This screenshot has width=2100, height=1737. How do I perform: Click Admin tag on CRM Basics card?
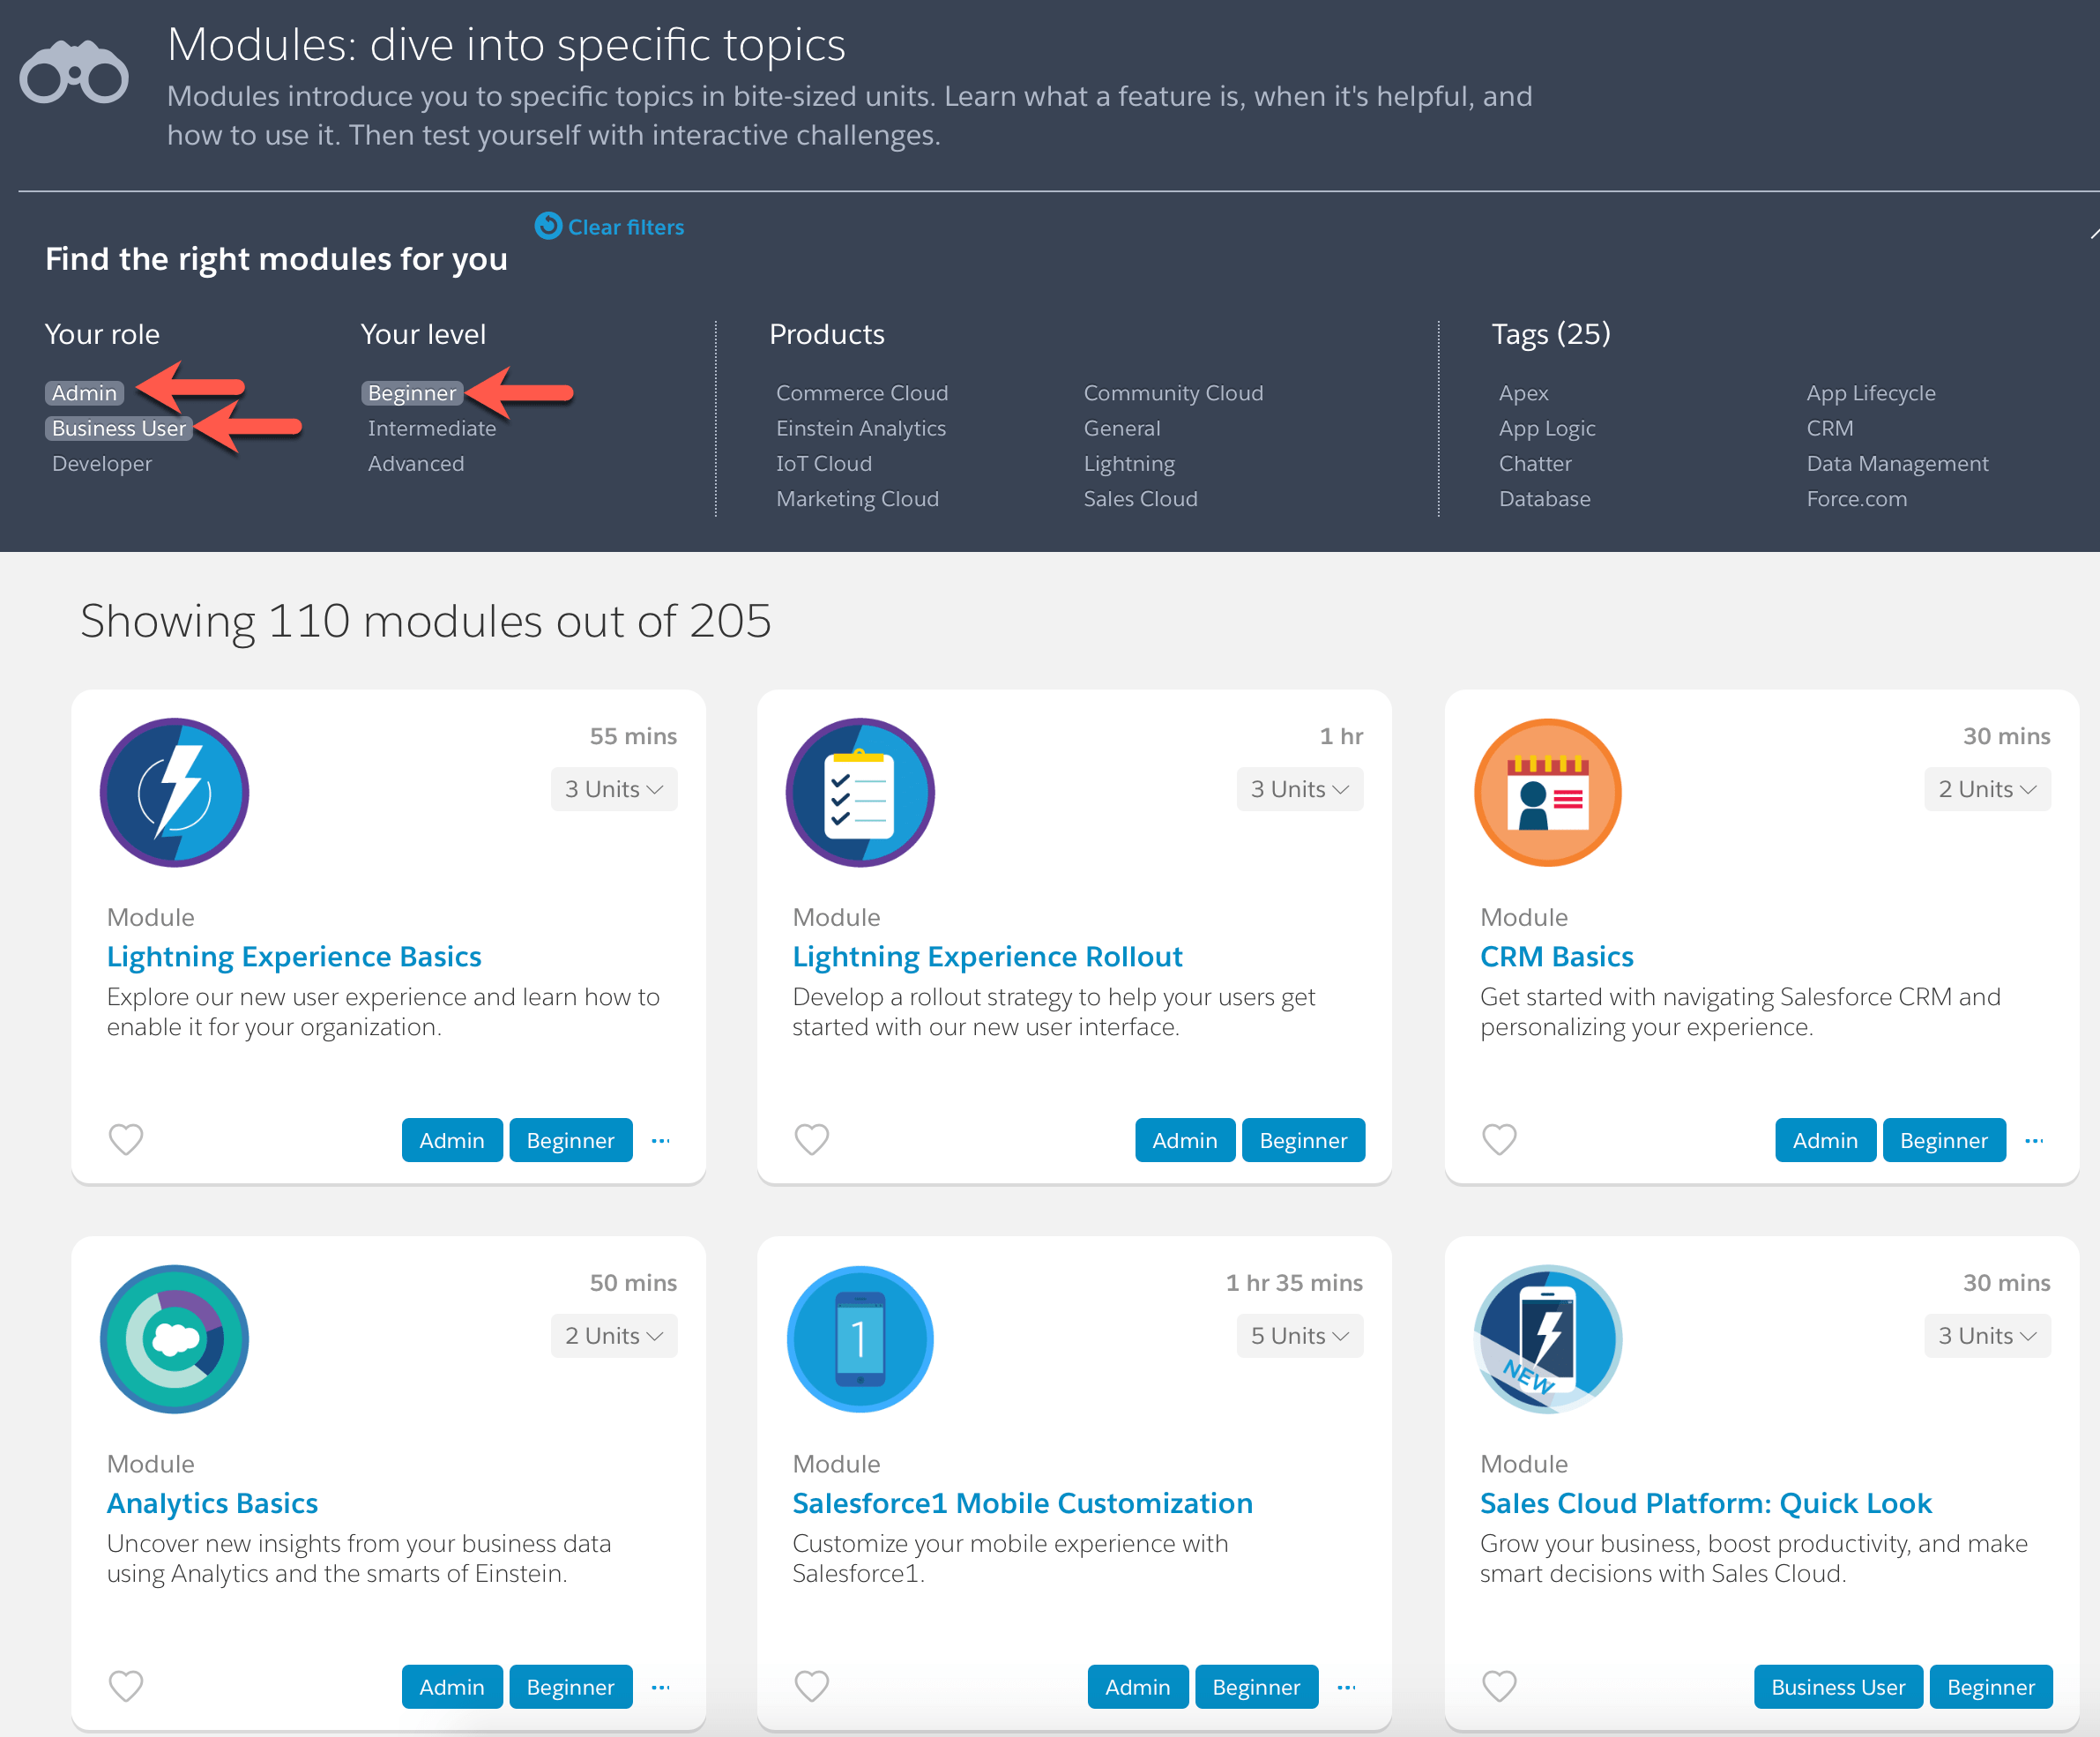click(1825, 1140)
